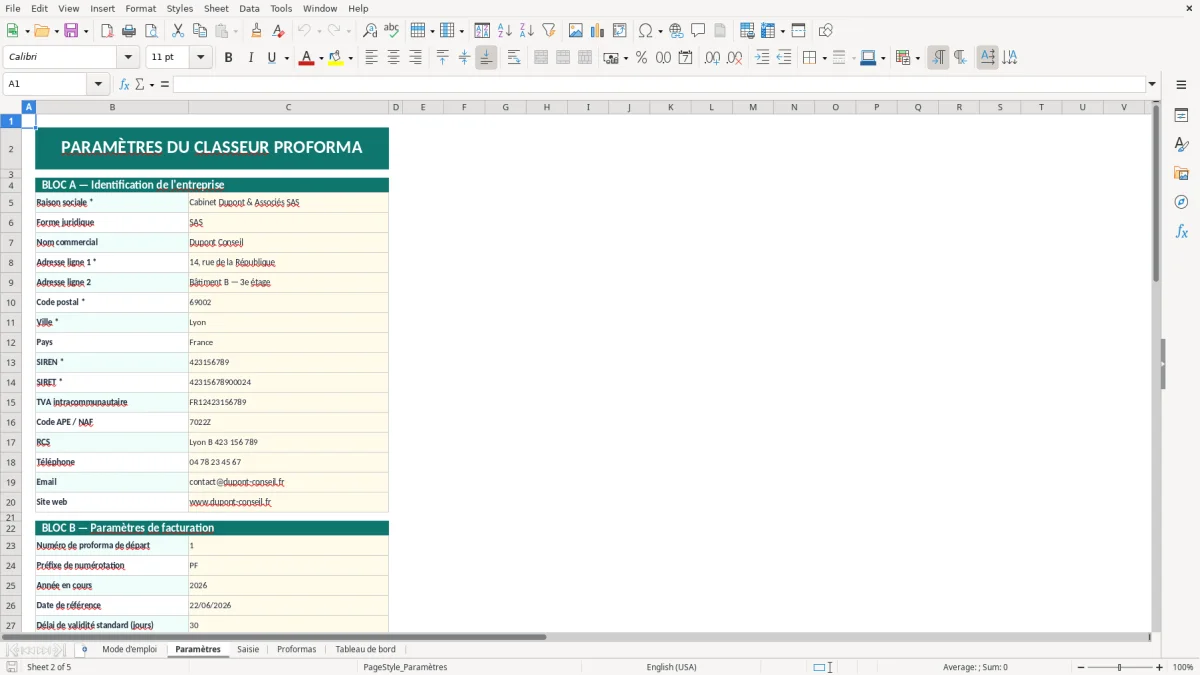This screenshot has width=1200, height=675.
Task: Open a file with the folder icon
Action: click(x=41, y=31)
